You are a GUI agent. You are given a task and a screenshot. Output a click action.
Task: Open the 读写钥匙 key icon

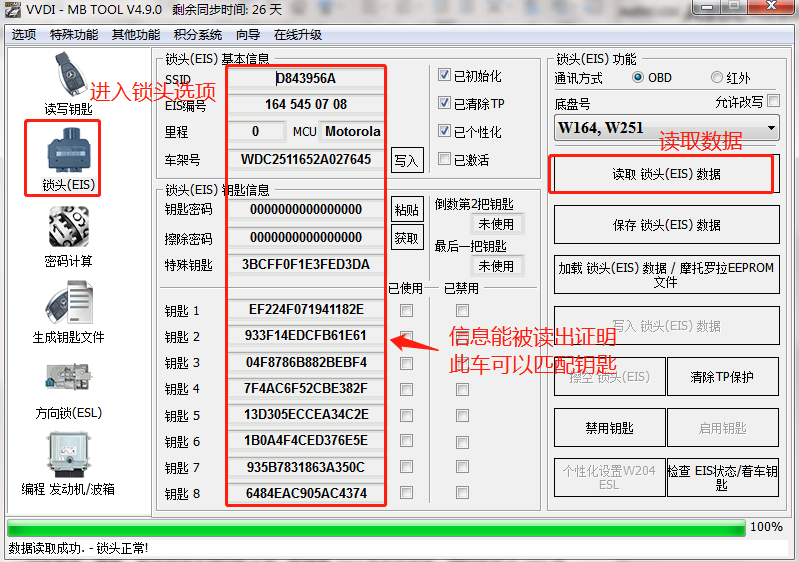point(69,74)
